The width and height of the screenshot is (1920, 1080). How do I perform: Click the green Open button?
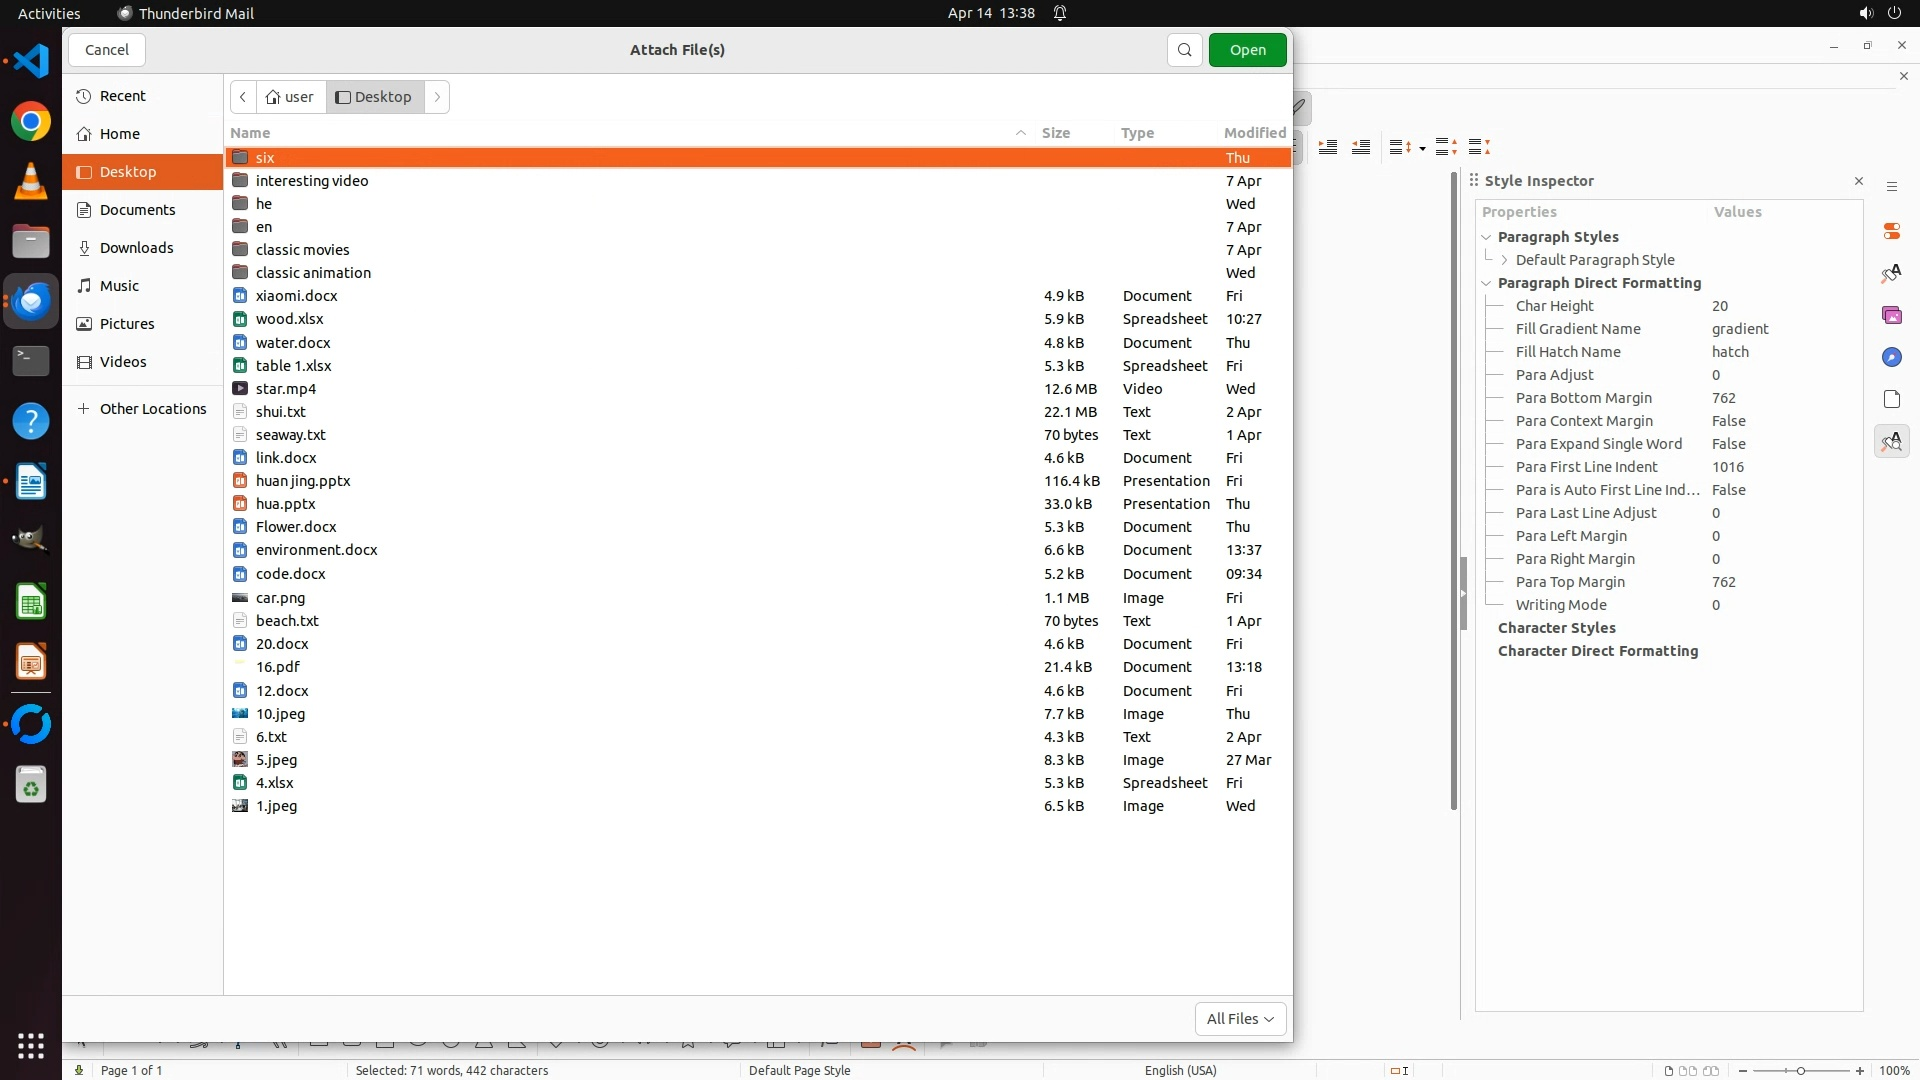tap(1247, 50)
